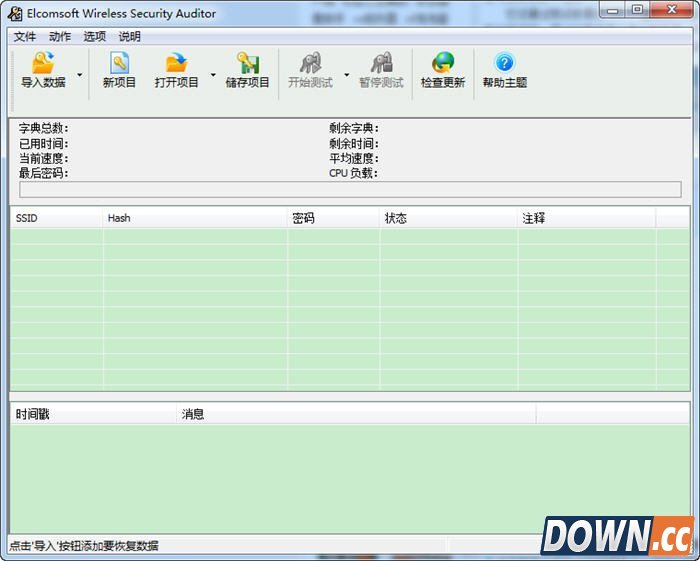Click the 开始测试 start test icon

[310, 63]
